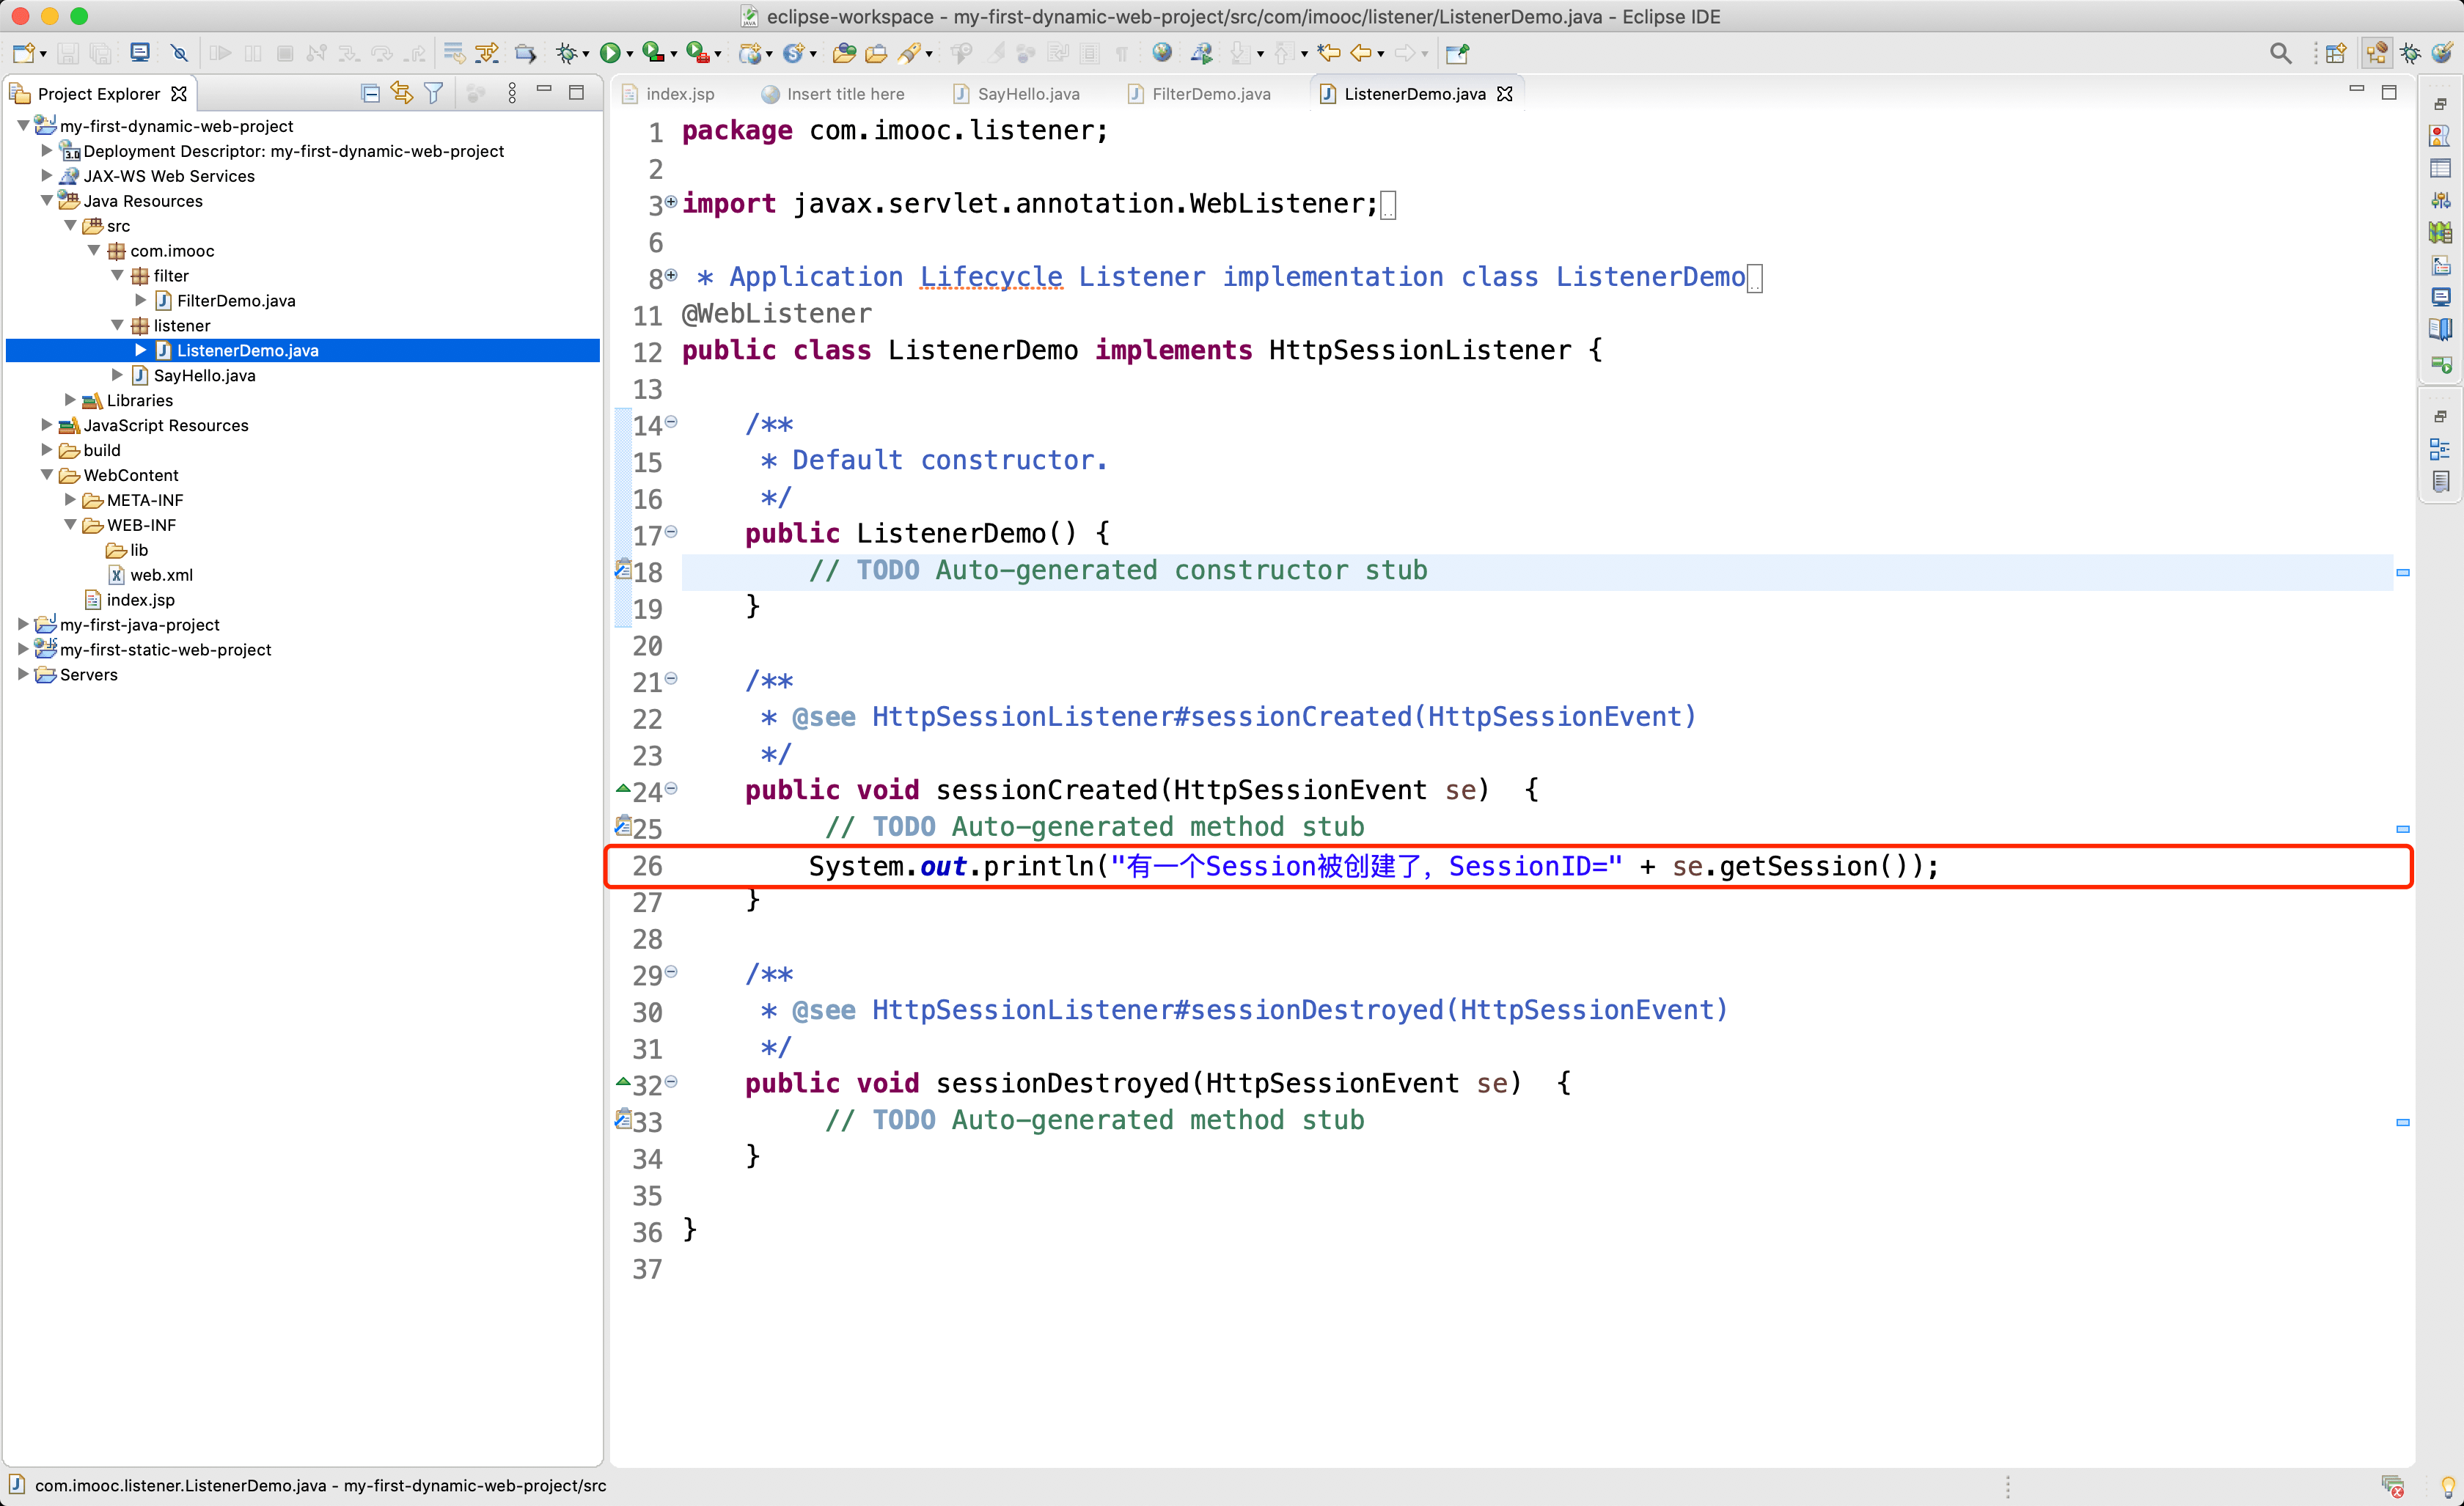Viewport: 2464px width, 1506px height.
Task: Click the Search magnifier icon
Action: [2280, 53]
